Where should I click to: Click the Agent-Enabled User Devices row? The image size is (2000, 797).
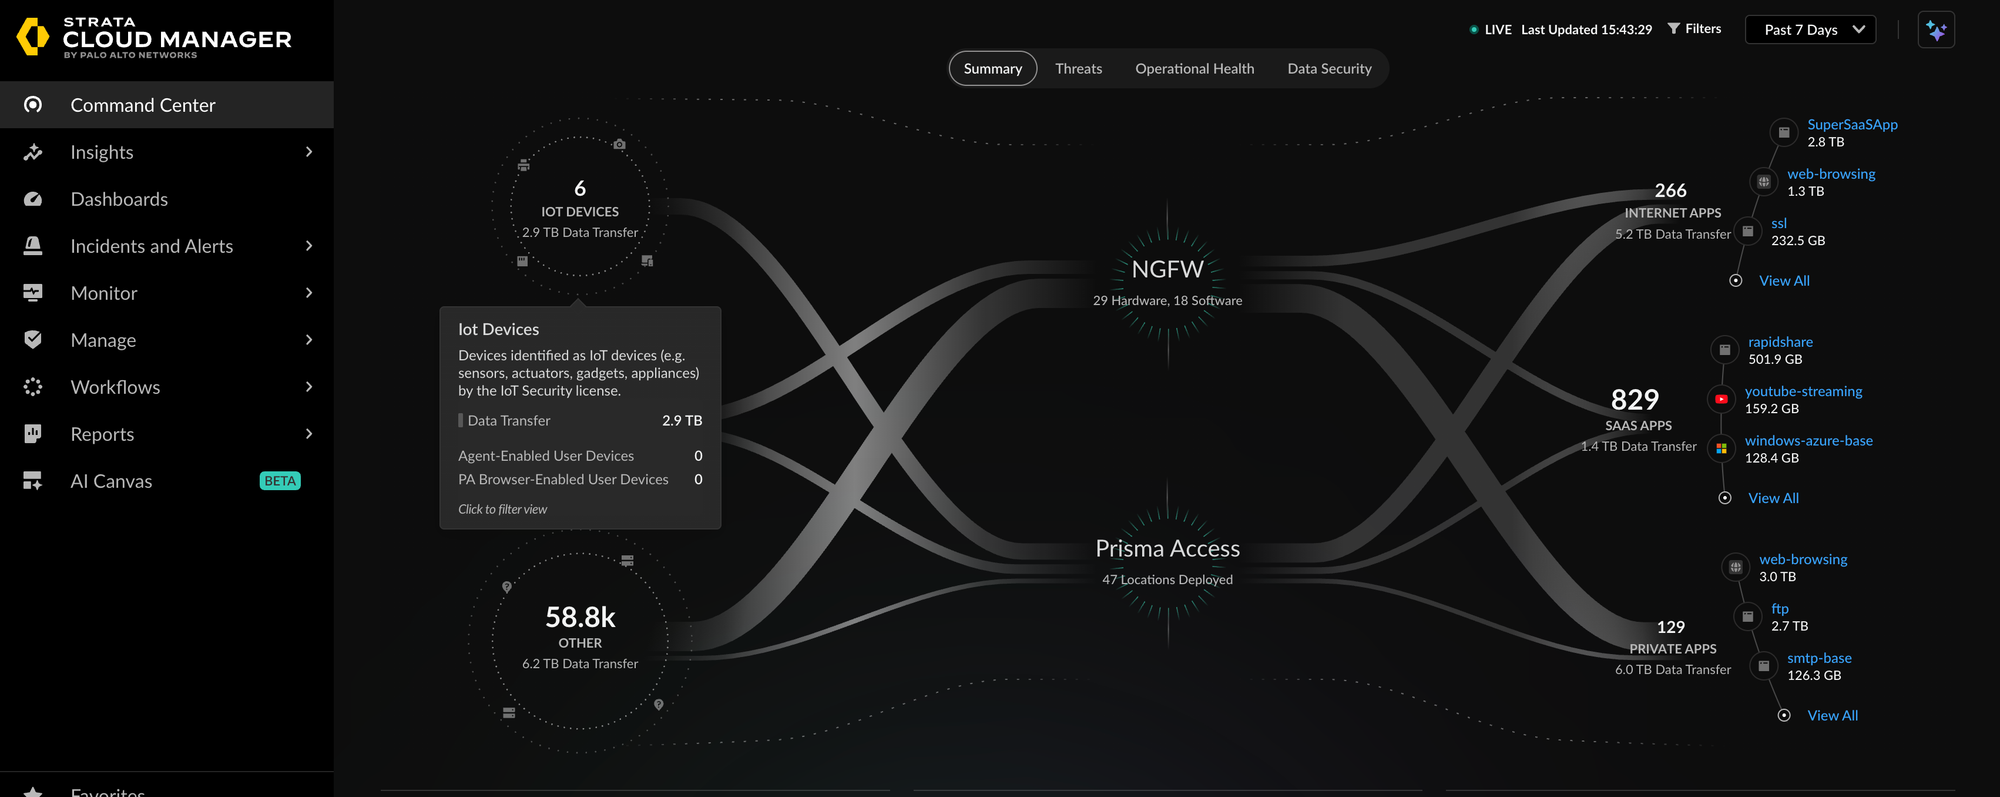pos(580,456)
